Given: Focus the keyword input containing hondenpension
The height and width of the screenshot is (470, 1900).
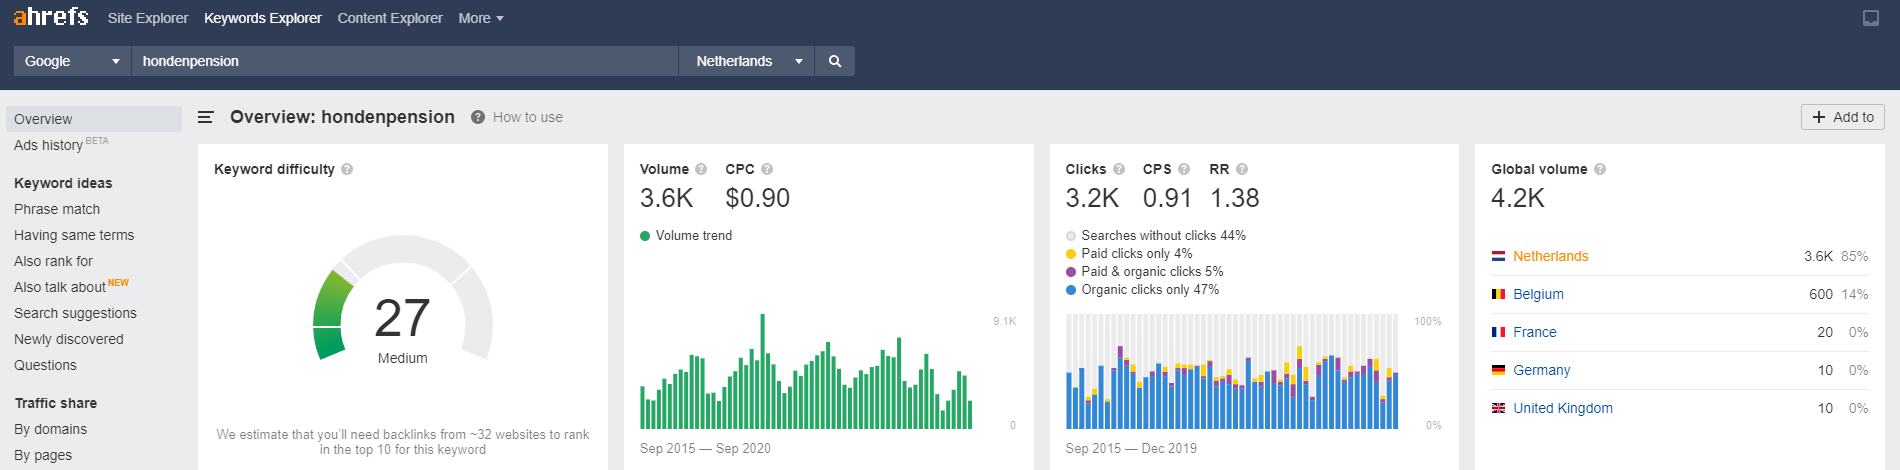Looking at the screenshot, I should coord(405,61).
